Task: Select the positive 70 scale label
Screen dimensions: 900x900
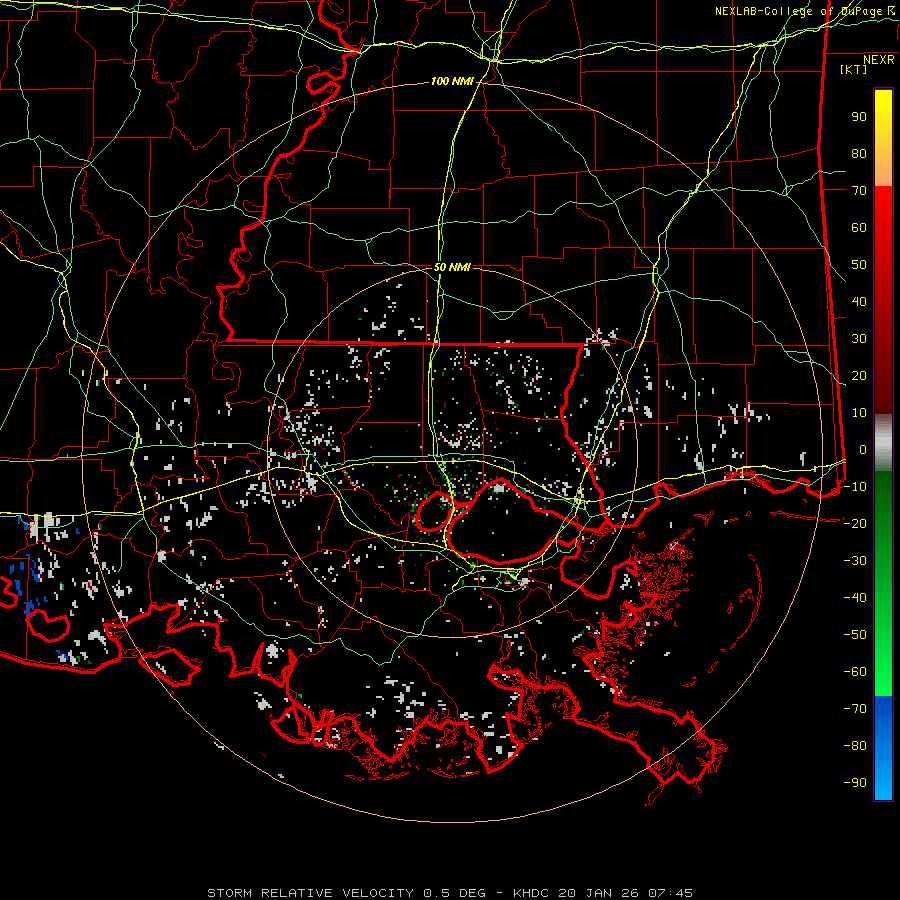Action: pyautogui.click(x=859, y=191)
